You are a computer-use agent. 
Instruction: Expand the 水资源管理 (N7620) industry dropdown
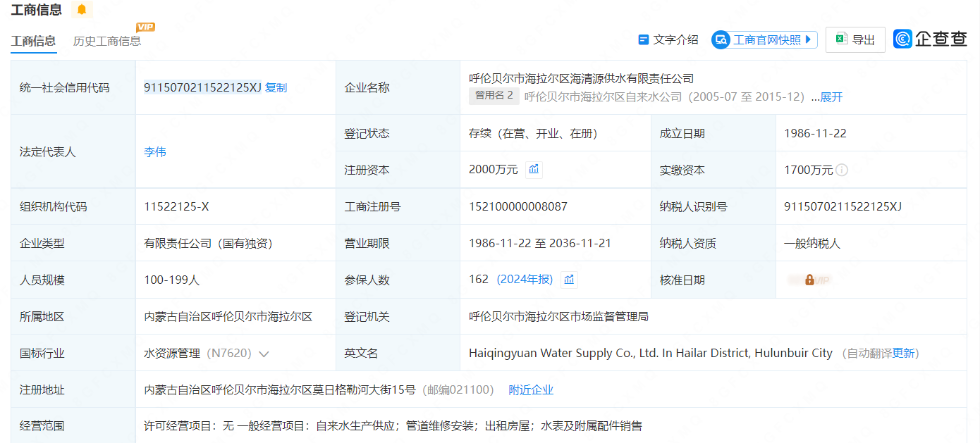click(x=264, y=353)
